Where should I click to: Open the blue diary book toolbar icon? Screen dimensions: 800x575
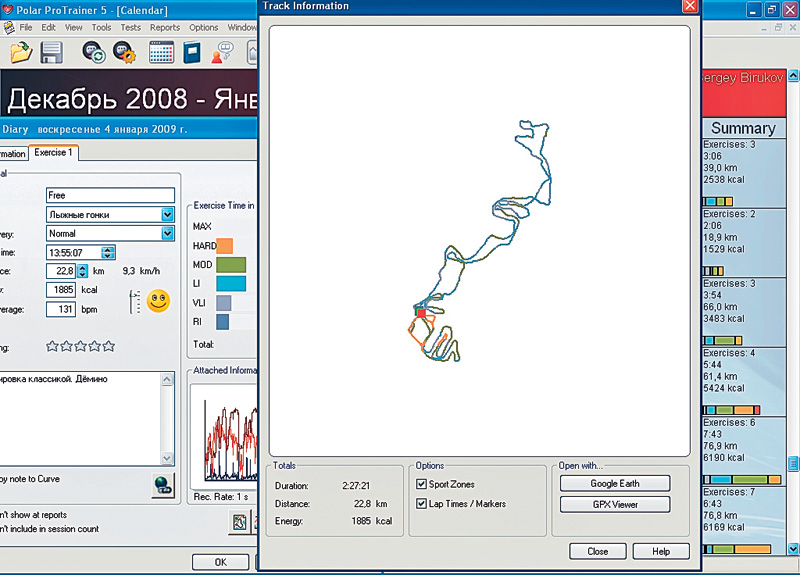(192, 53)
